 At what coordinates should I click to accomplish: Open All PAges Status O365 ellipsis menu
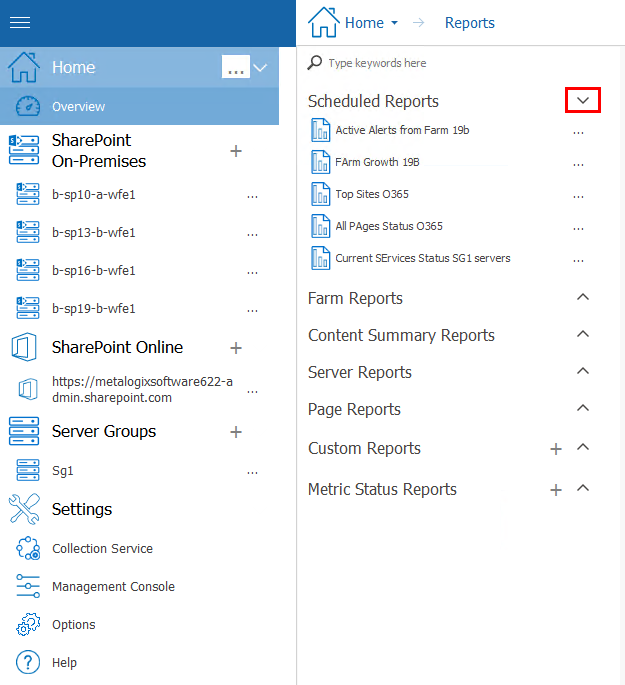pos(578,228)
